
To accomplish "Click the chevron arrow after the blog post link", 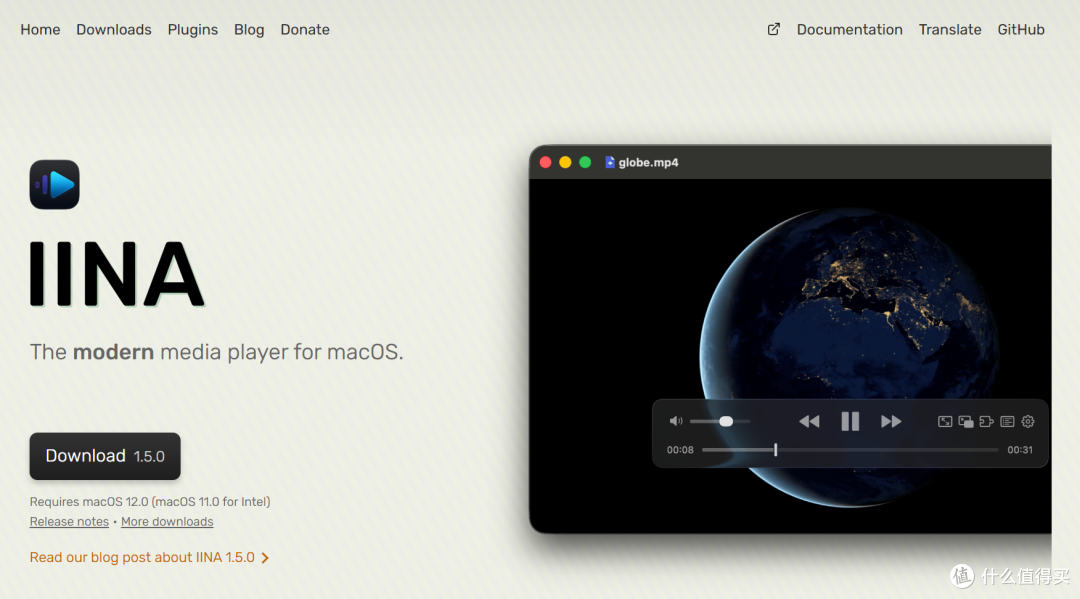I will 265,558.
